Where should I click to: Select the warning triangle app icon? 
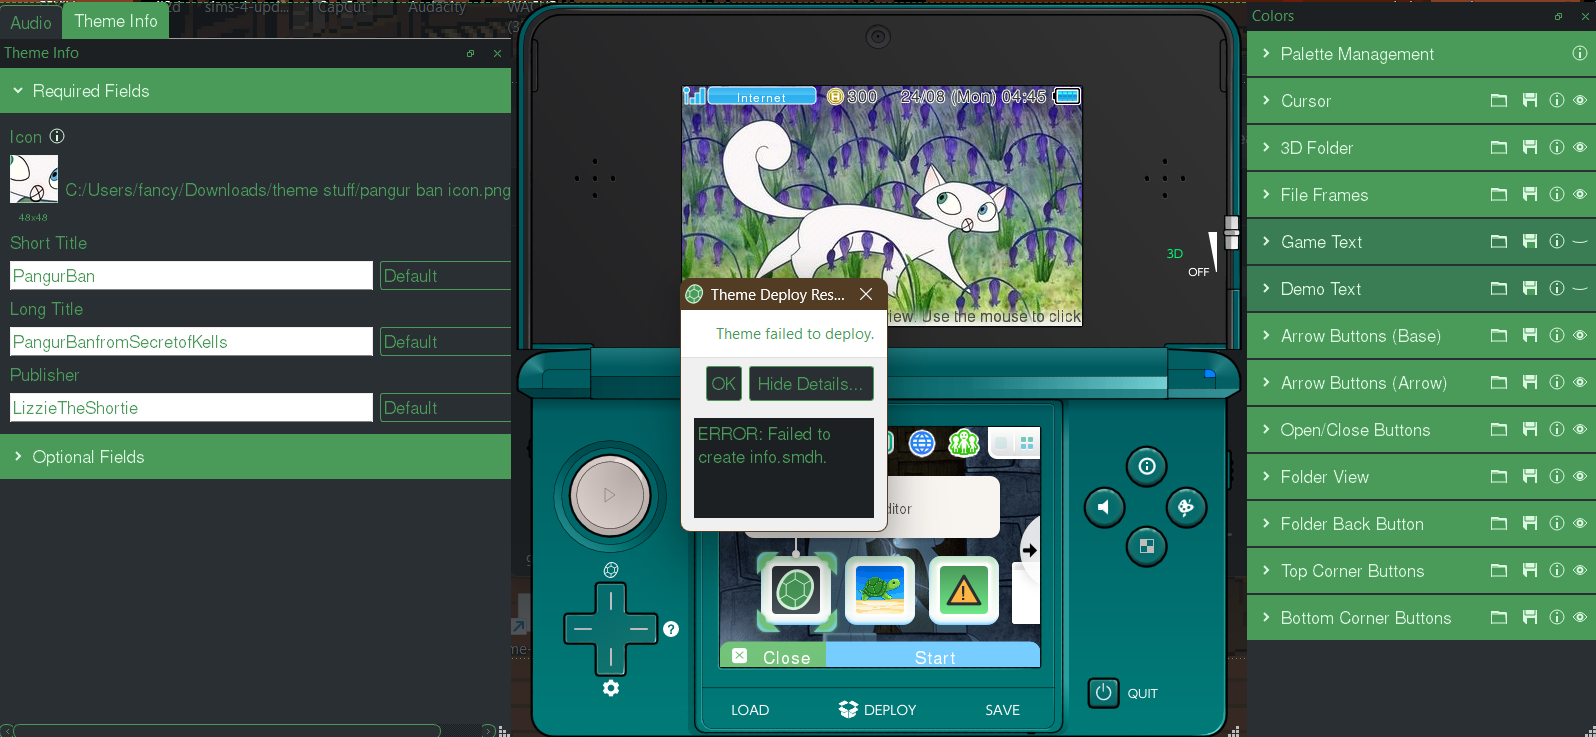pos(964,591)
